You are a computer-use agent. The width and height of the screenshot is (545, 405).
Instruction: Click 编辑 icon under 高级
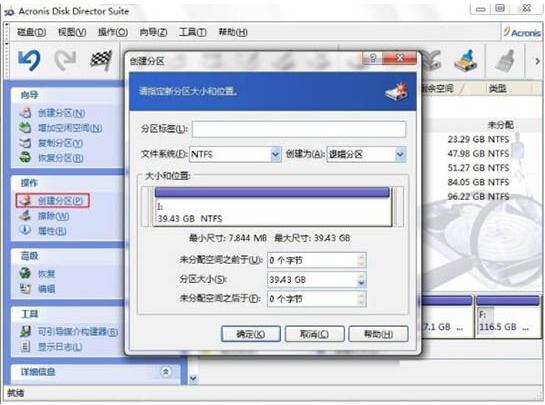click(25, 288)
